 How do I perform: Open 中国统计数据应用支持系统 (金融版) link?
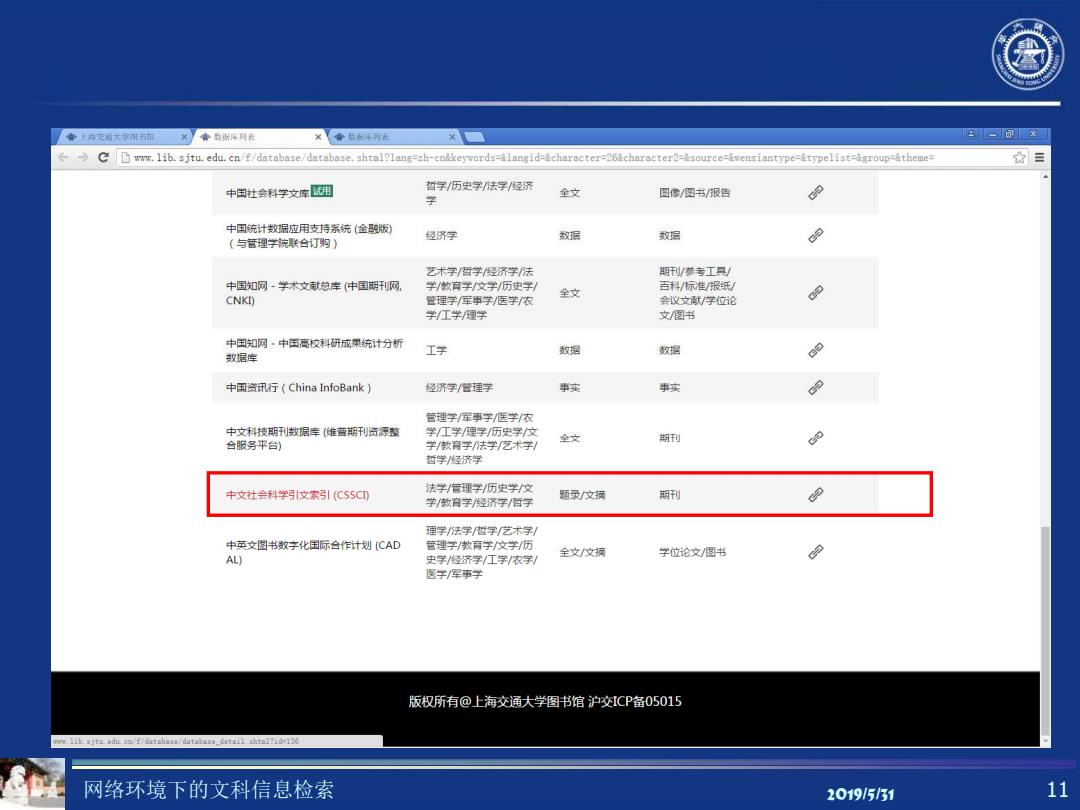309,236
